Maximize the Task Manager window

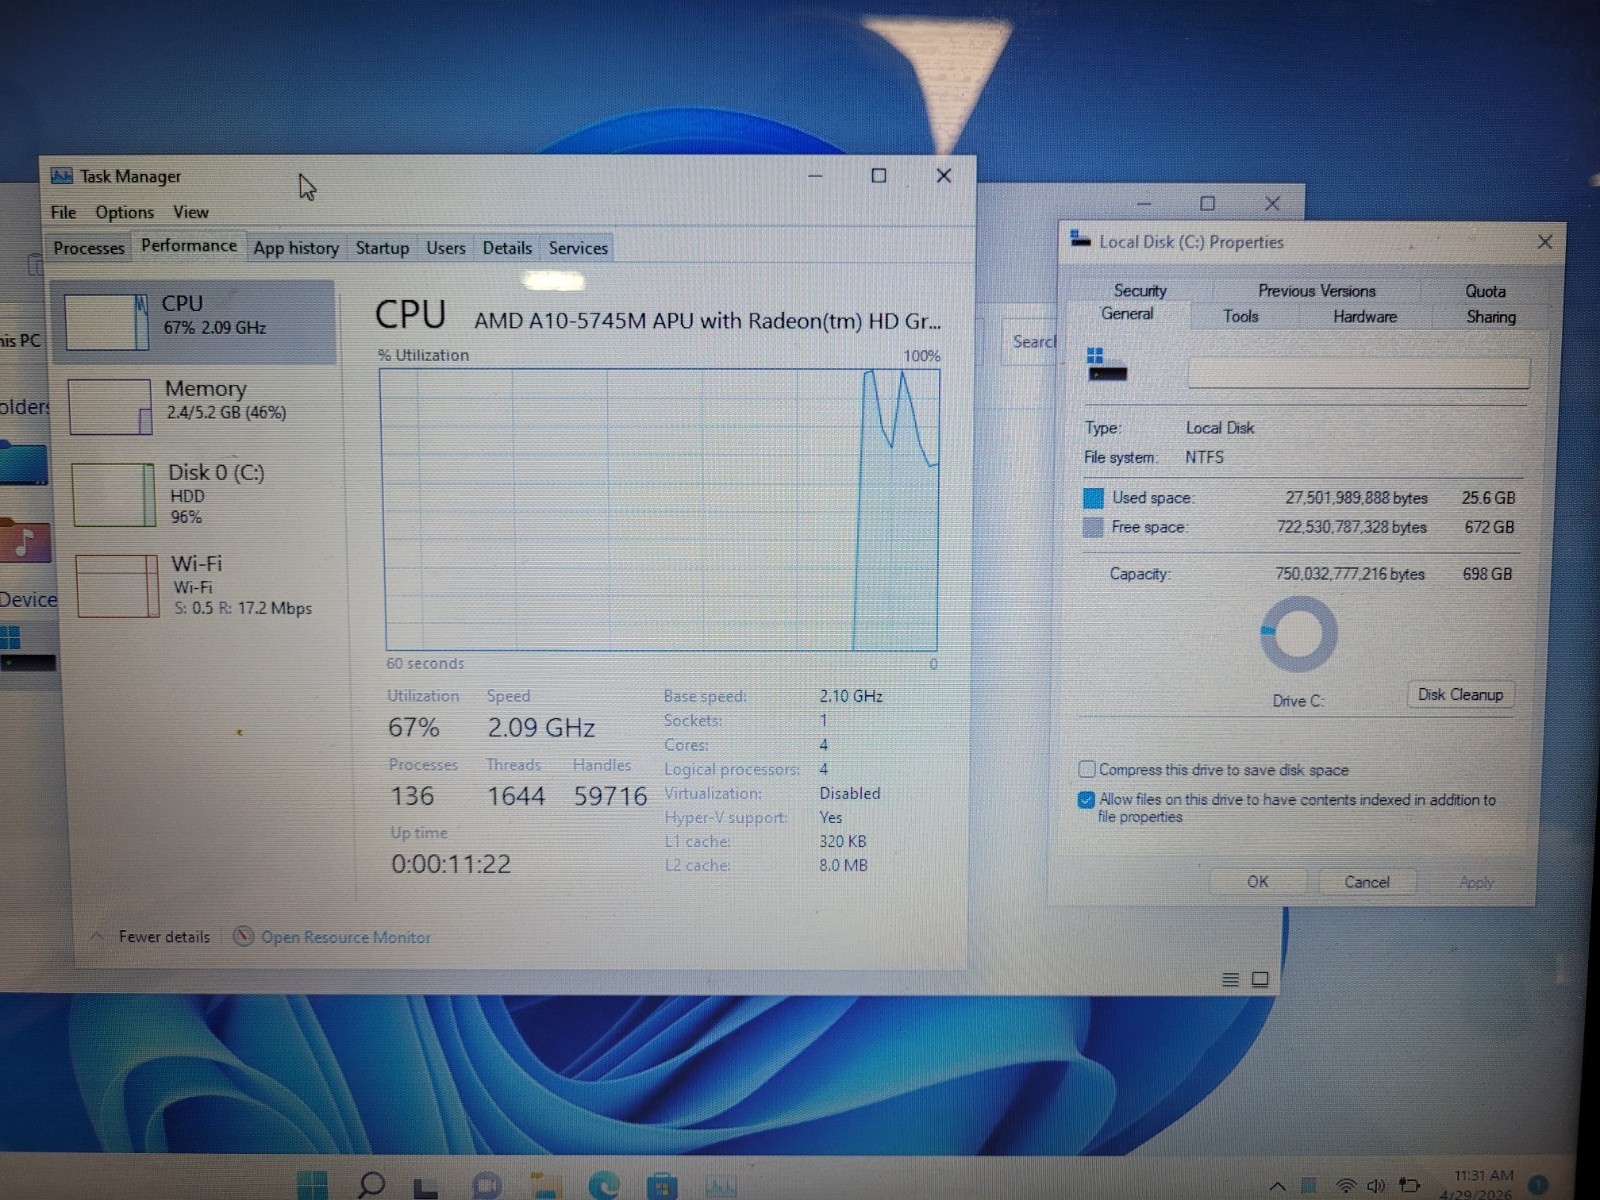(879, 176)
